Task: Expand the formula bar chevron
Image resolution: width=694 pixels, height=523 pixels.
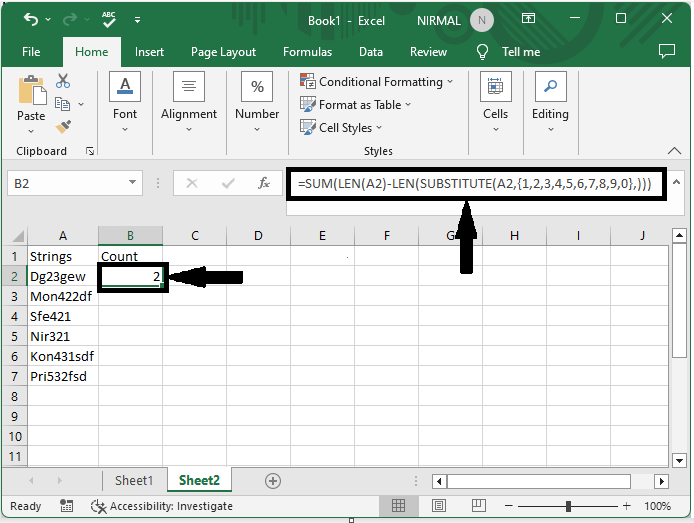Action: click(x=676, y=182)
